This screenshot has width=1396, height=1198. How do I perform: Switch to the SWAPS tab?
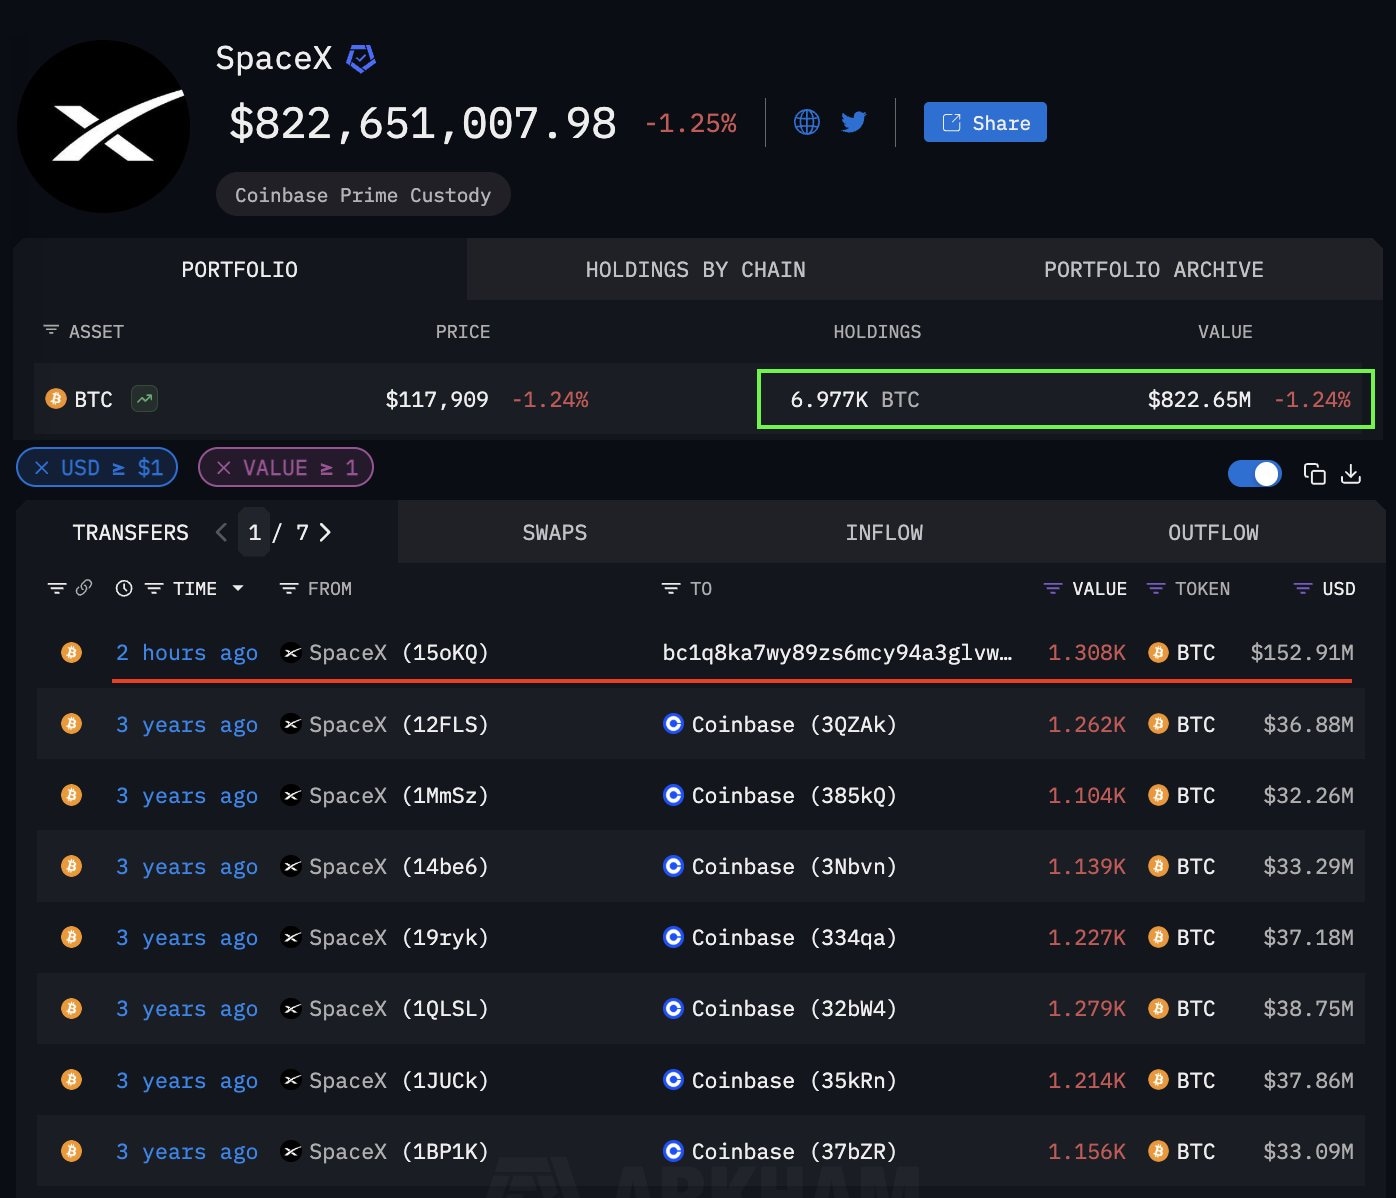pyautogui.click(x=555, y=532)
